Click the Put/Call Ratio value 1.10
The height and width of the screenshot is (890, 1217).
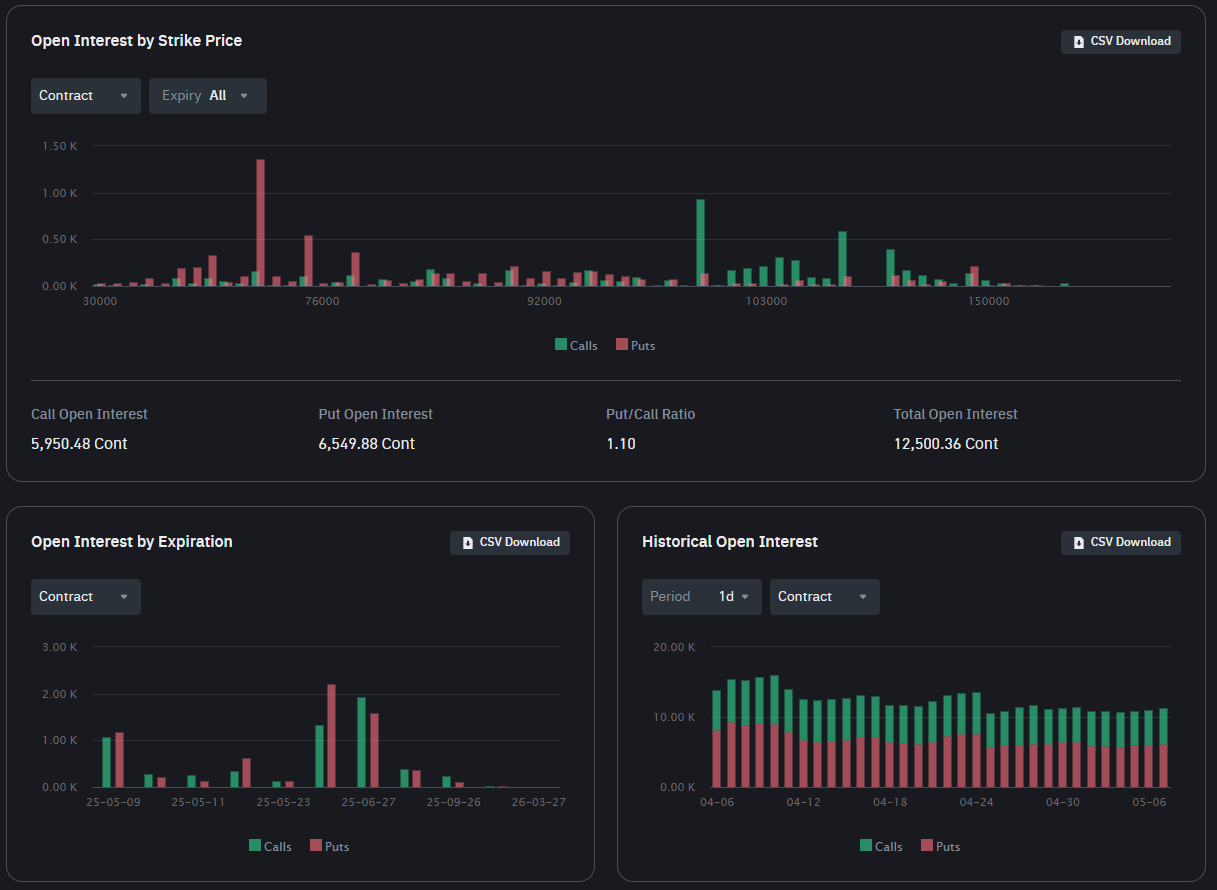621,444
